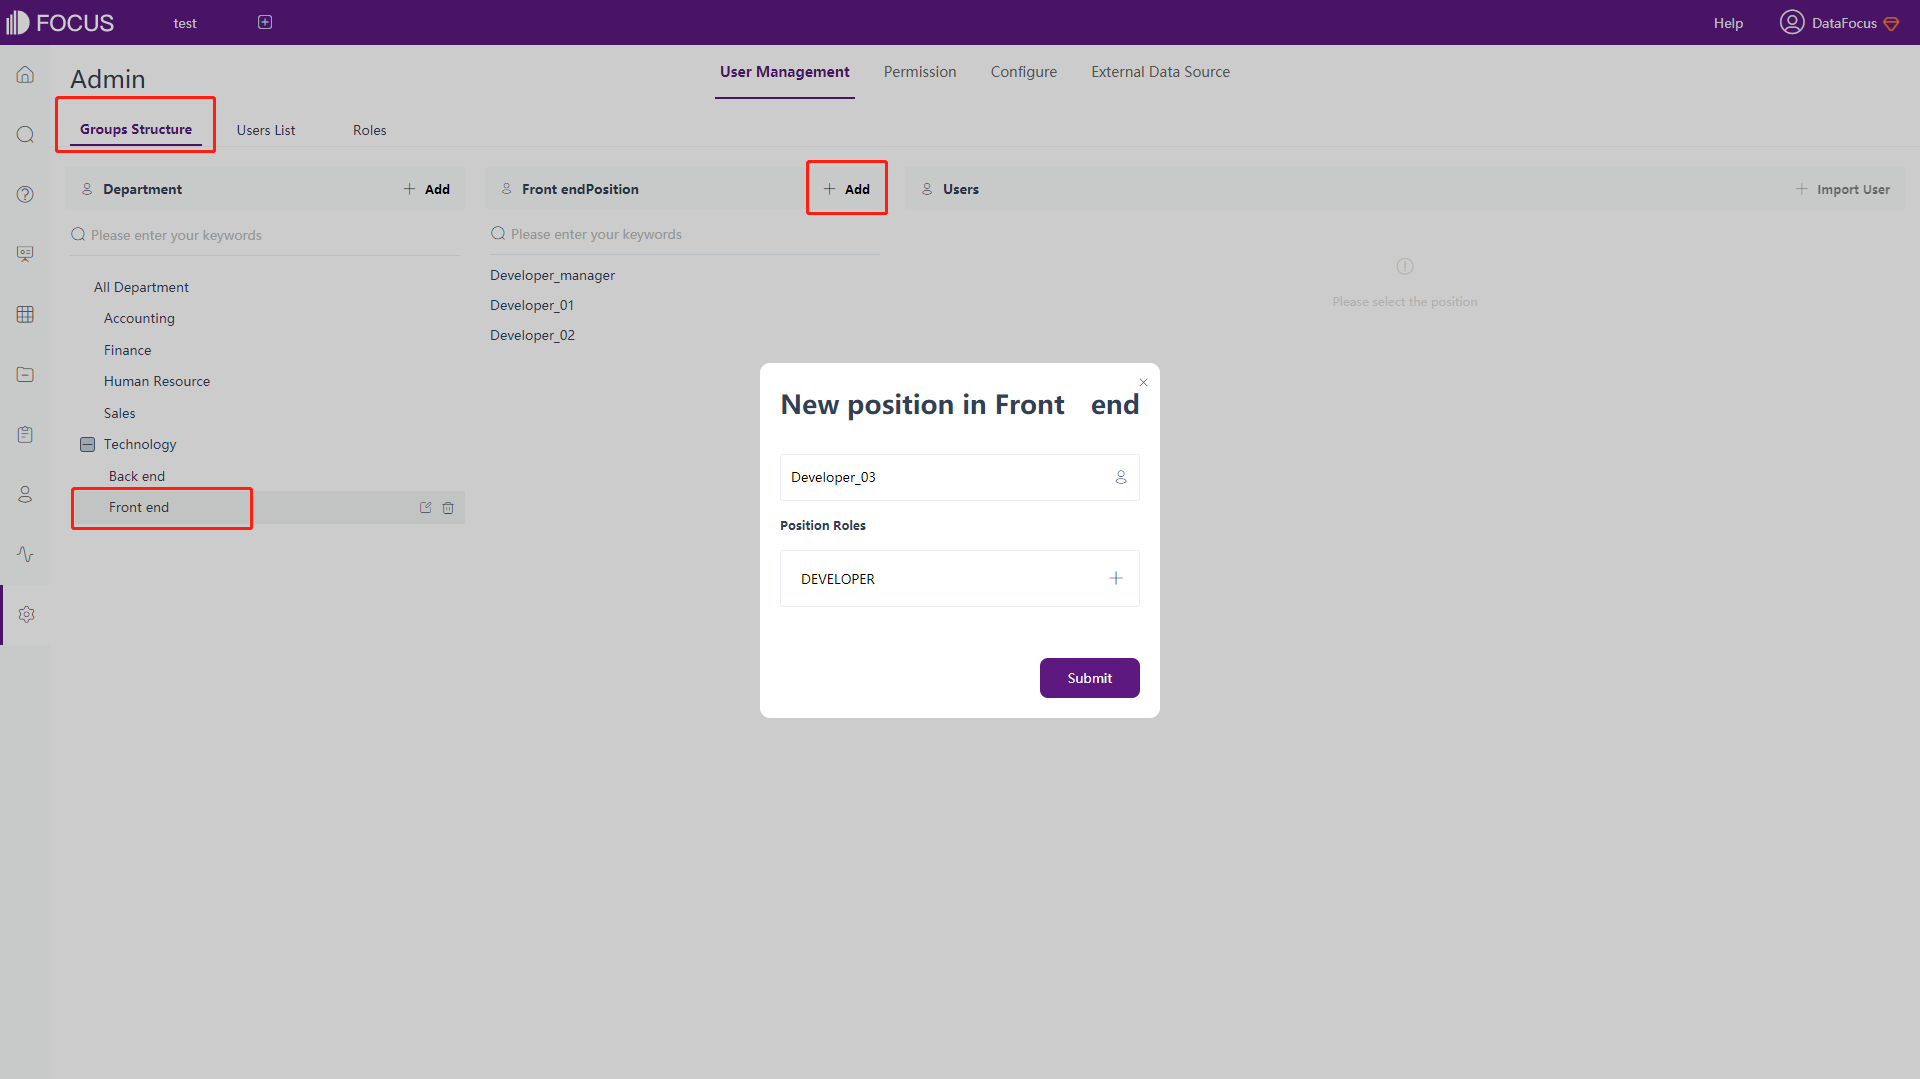Select the Finance department
This screenshot has width=1920, height=1079.
128,350
